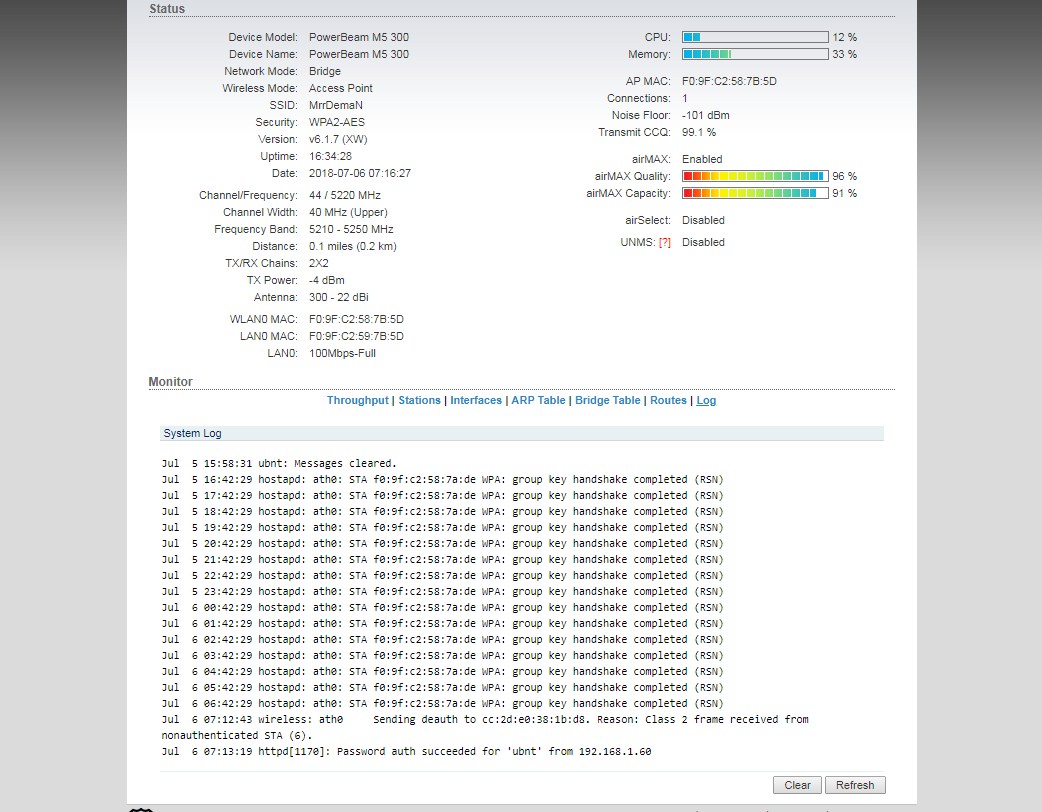
Task: Click the Jul 6 03:42:29 log entry
Action: [442, 655]
